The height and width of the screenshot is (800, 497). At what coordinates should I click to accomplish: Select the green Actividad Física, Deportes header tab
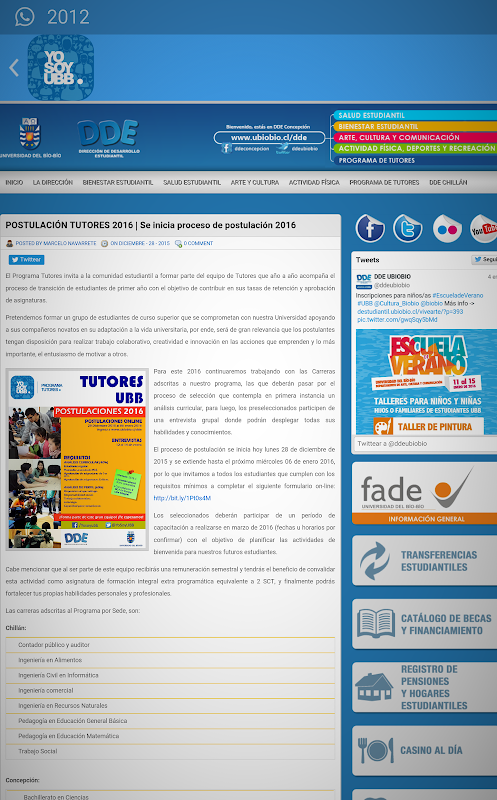coord(415,148)
